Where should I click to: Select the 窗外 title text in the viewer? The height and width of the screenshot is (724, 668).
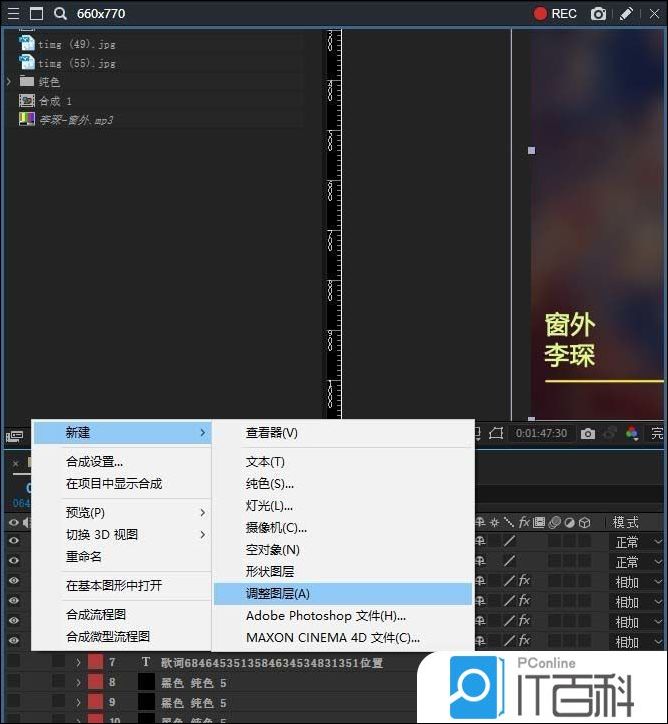570,325
